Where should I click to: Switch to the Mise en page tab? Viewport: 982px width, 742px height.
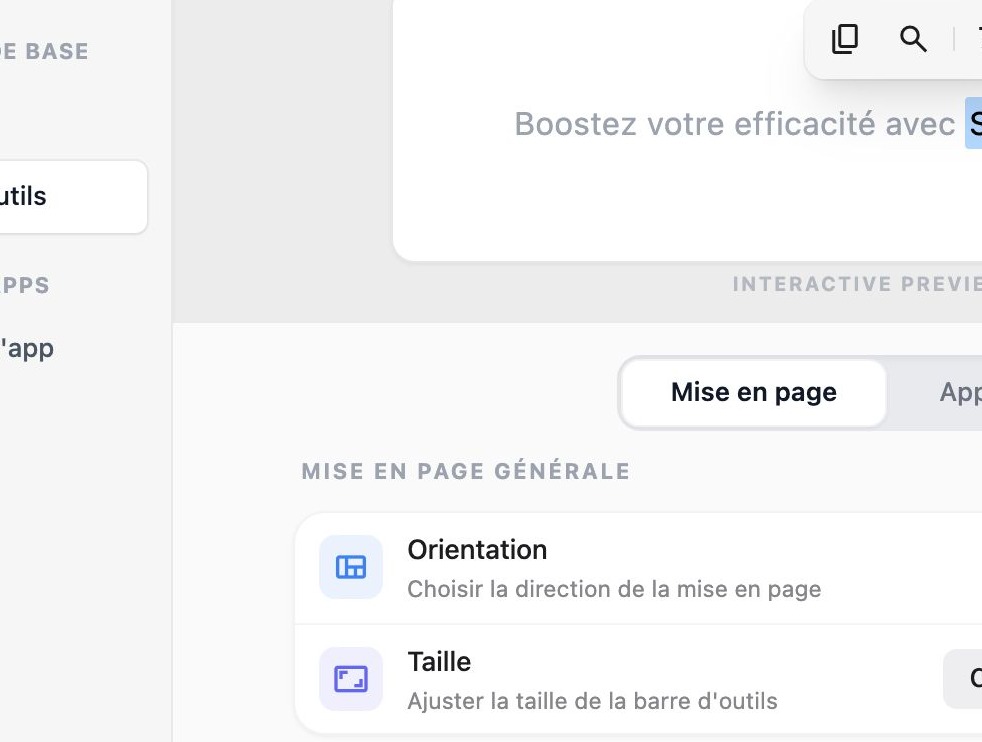(753, 393)
